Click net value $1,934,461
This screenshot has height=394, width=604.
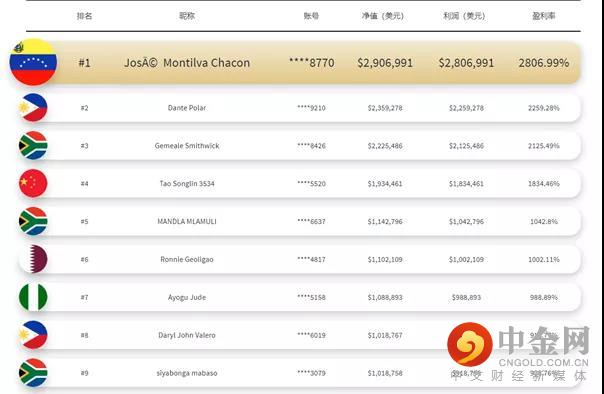pos(385,184)
